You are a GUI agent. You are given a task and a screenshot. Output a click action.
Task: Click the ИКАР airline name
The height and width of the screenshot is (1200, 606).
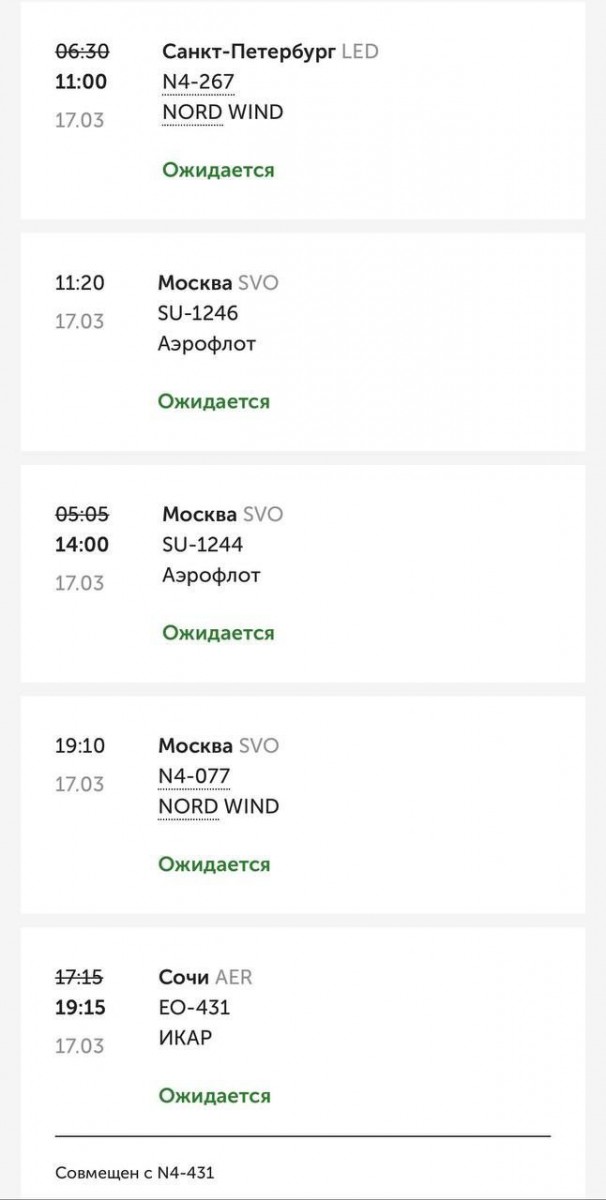pos(185,1038)
